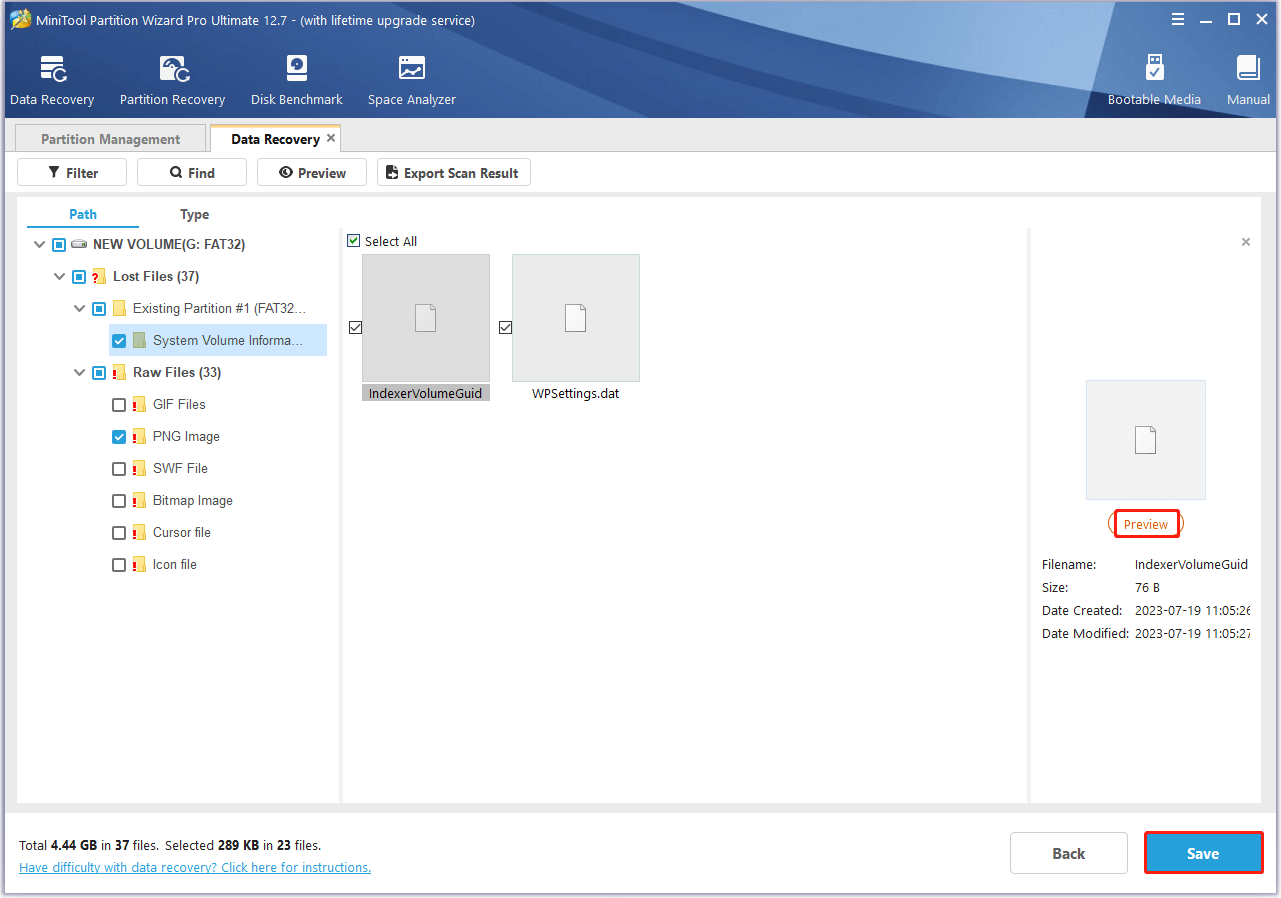Close the Data Recovery tab
1281x898 pixels.
[331, 138]
